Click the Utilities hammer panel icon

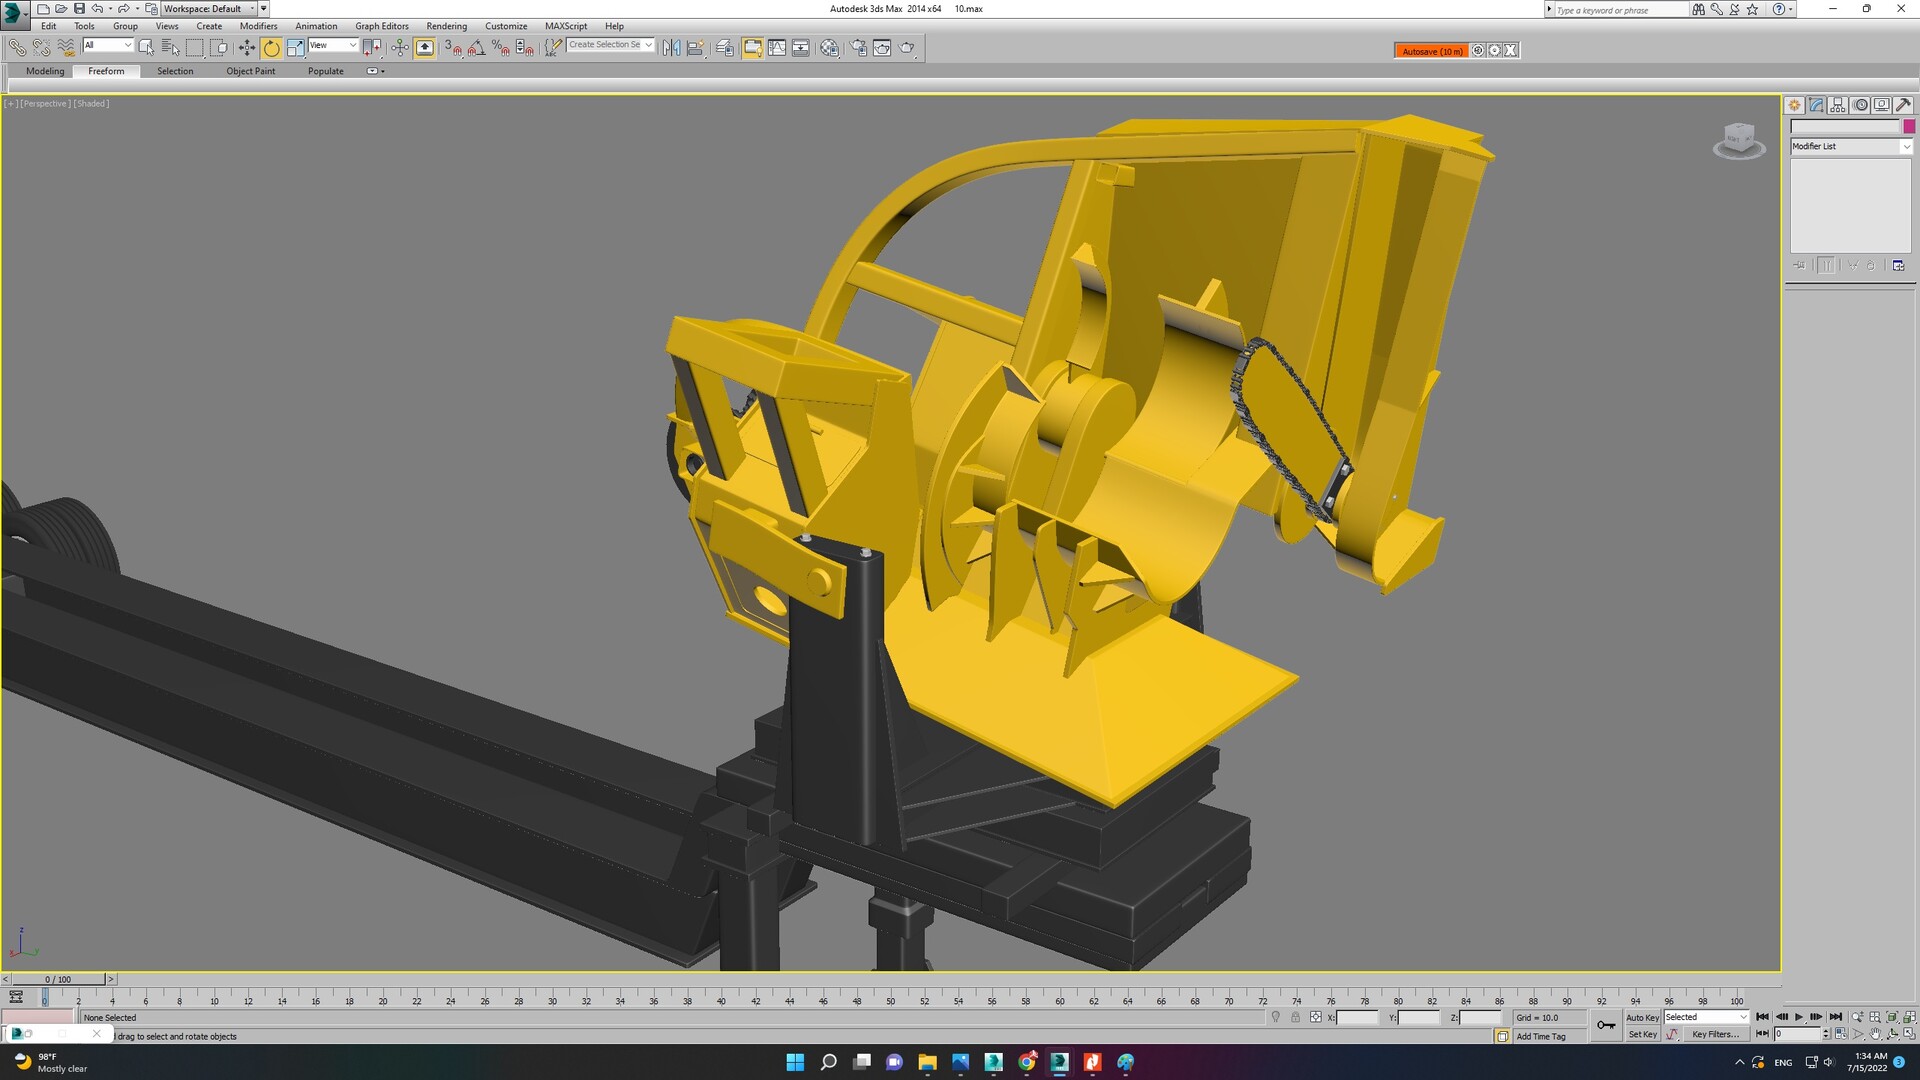point(1903,104)
